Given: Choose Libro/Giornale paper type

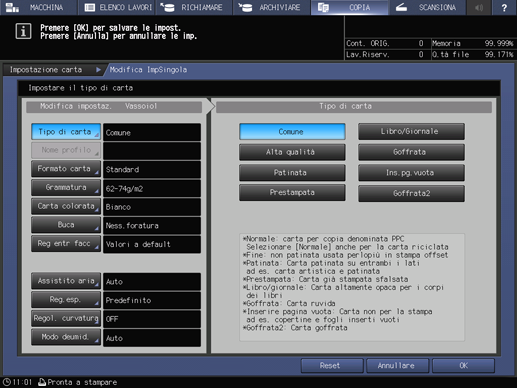Looking at the screenshot, I should pos(411,132).
